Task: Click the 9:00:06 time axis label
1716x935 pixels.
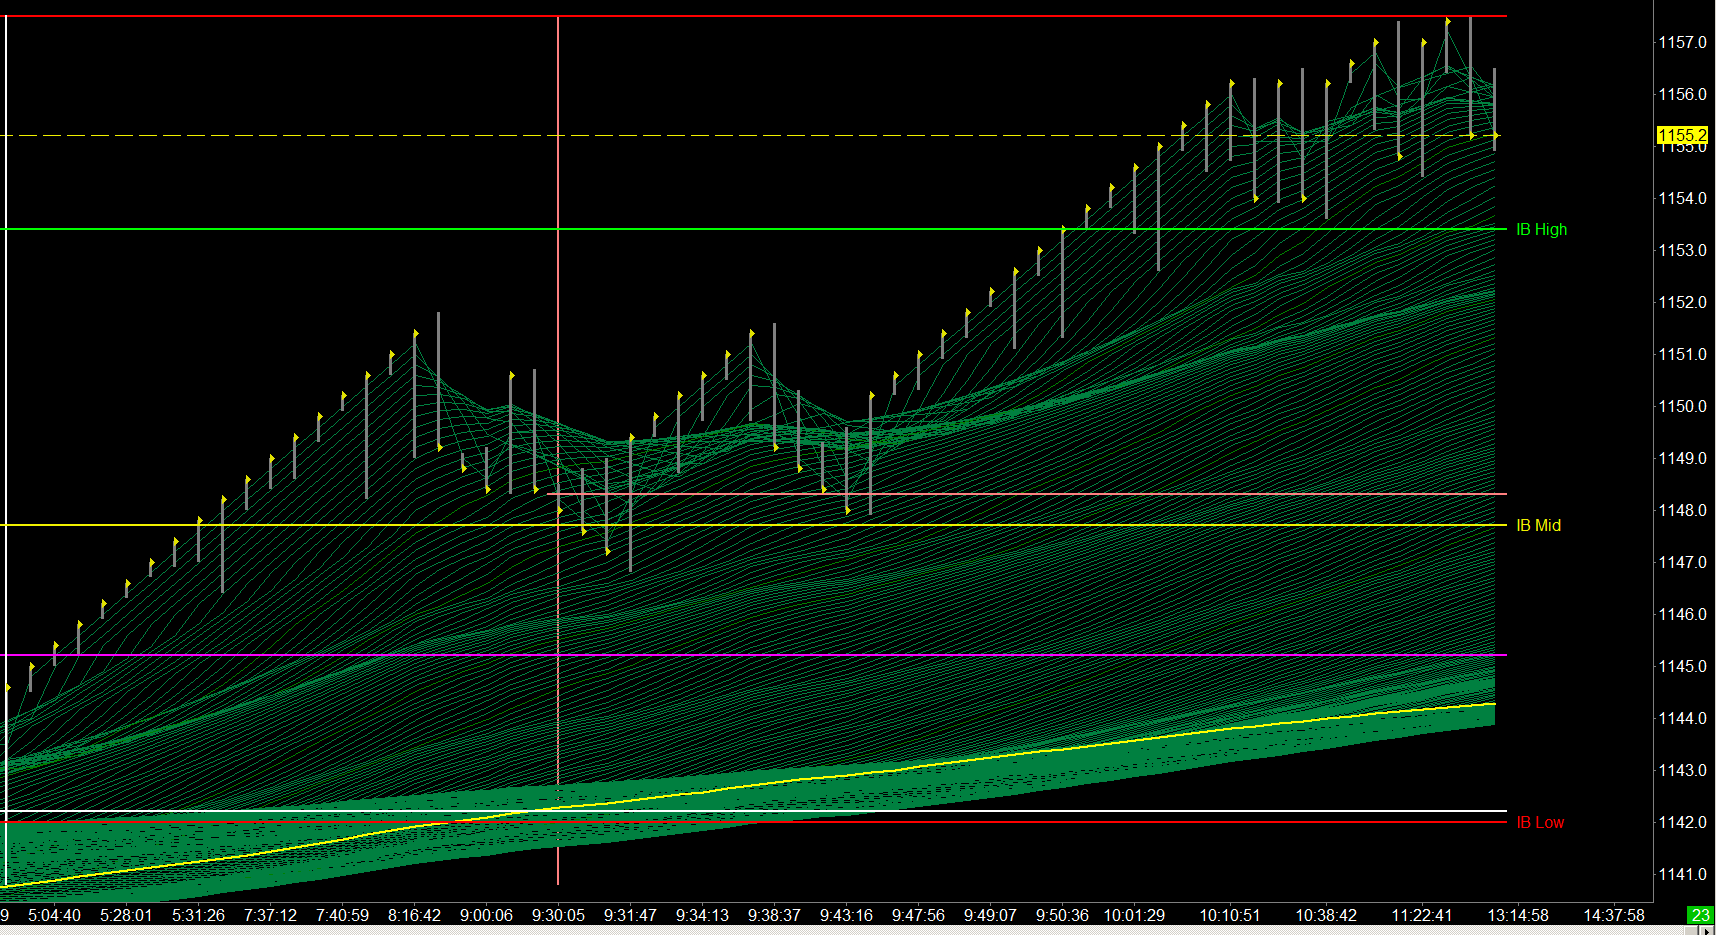Action: 486,916
